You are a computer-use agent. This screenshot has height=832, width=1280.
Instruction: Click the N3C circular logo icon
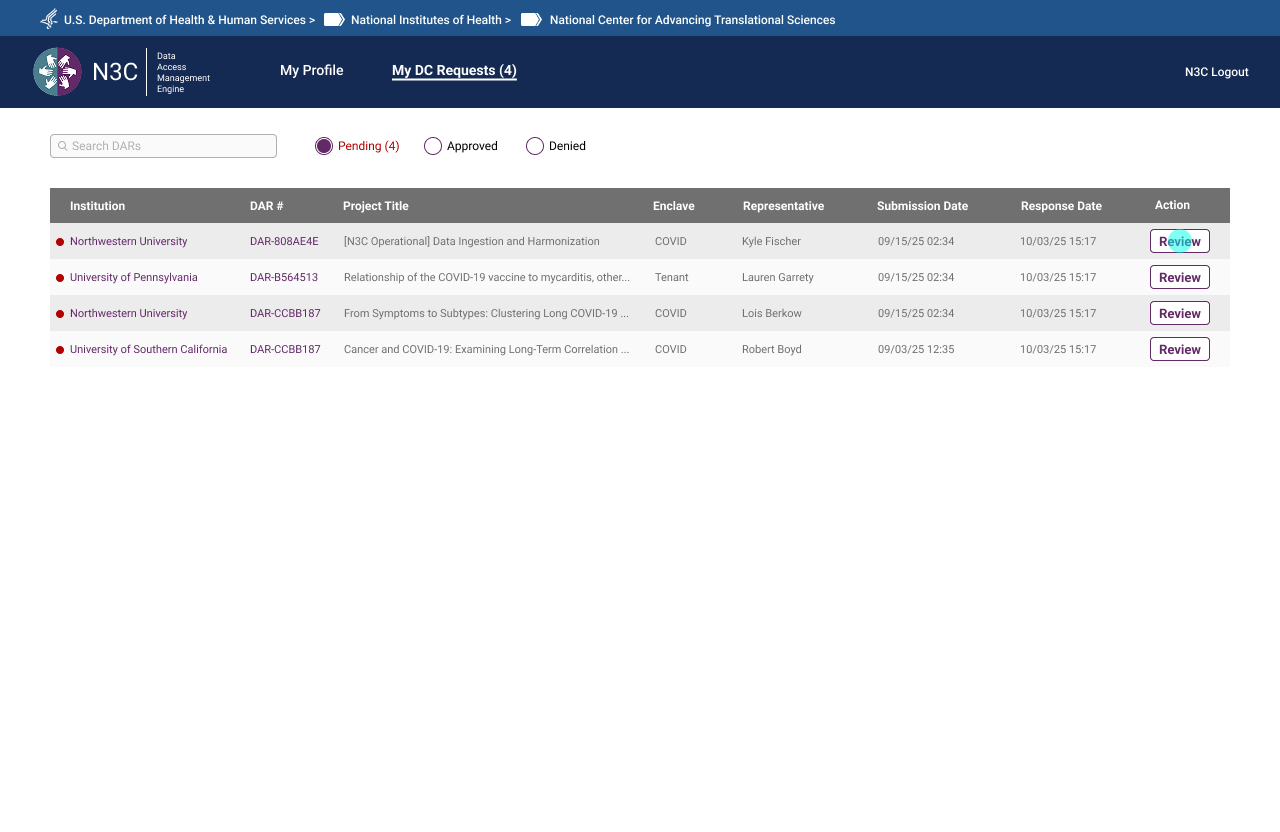coord(57,72)
